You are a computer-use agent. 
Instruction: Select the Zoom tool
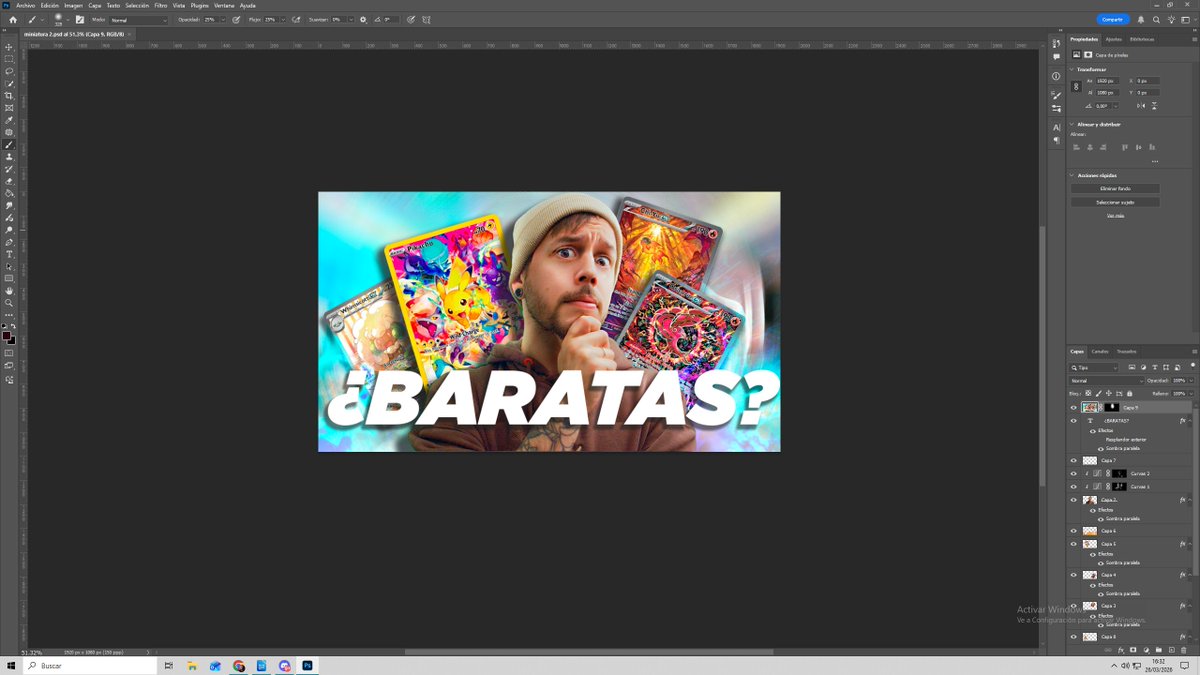pos(9,303)
